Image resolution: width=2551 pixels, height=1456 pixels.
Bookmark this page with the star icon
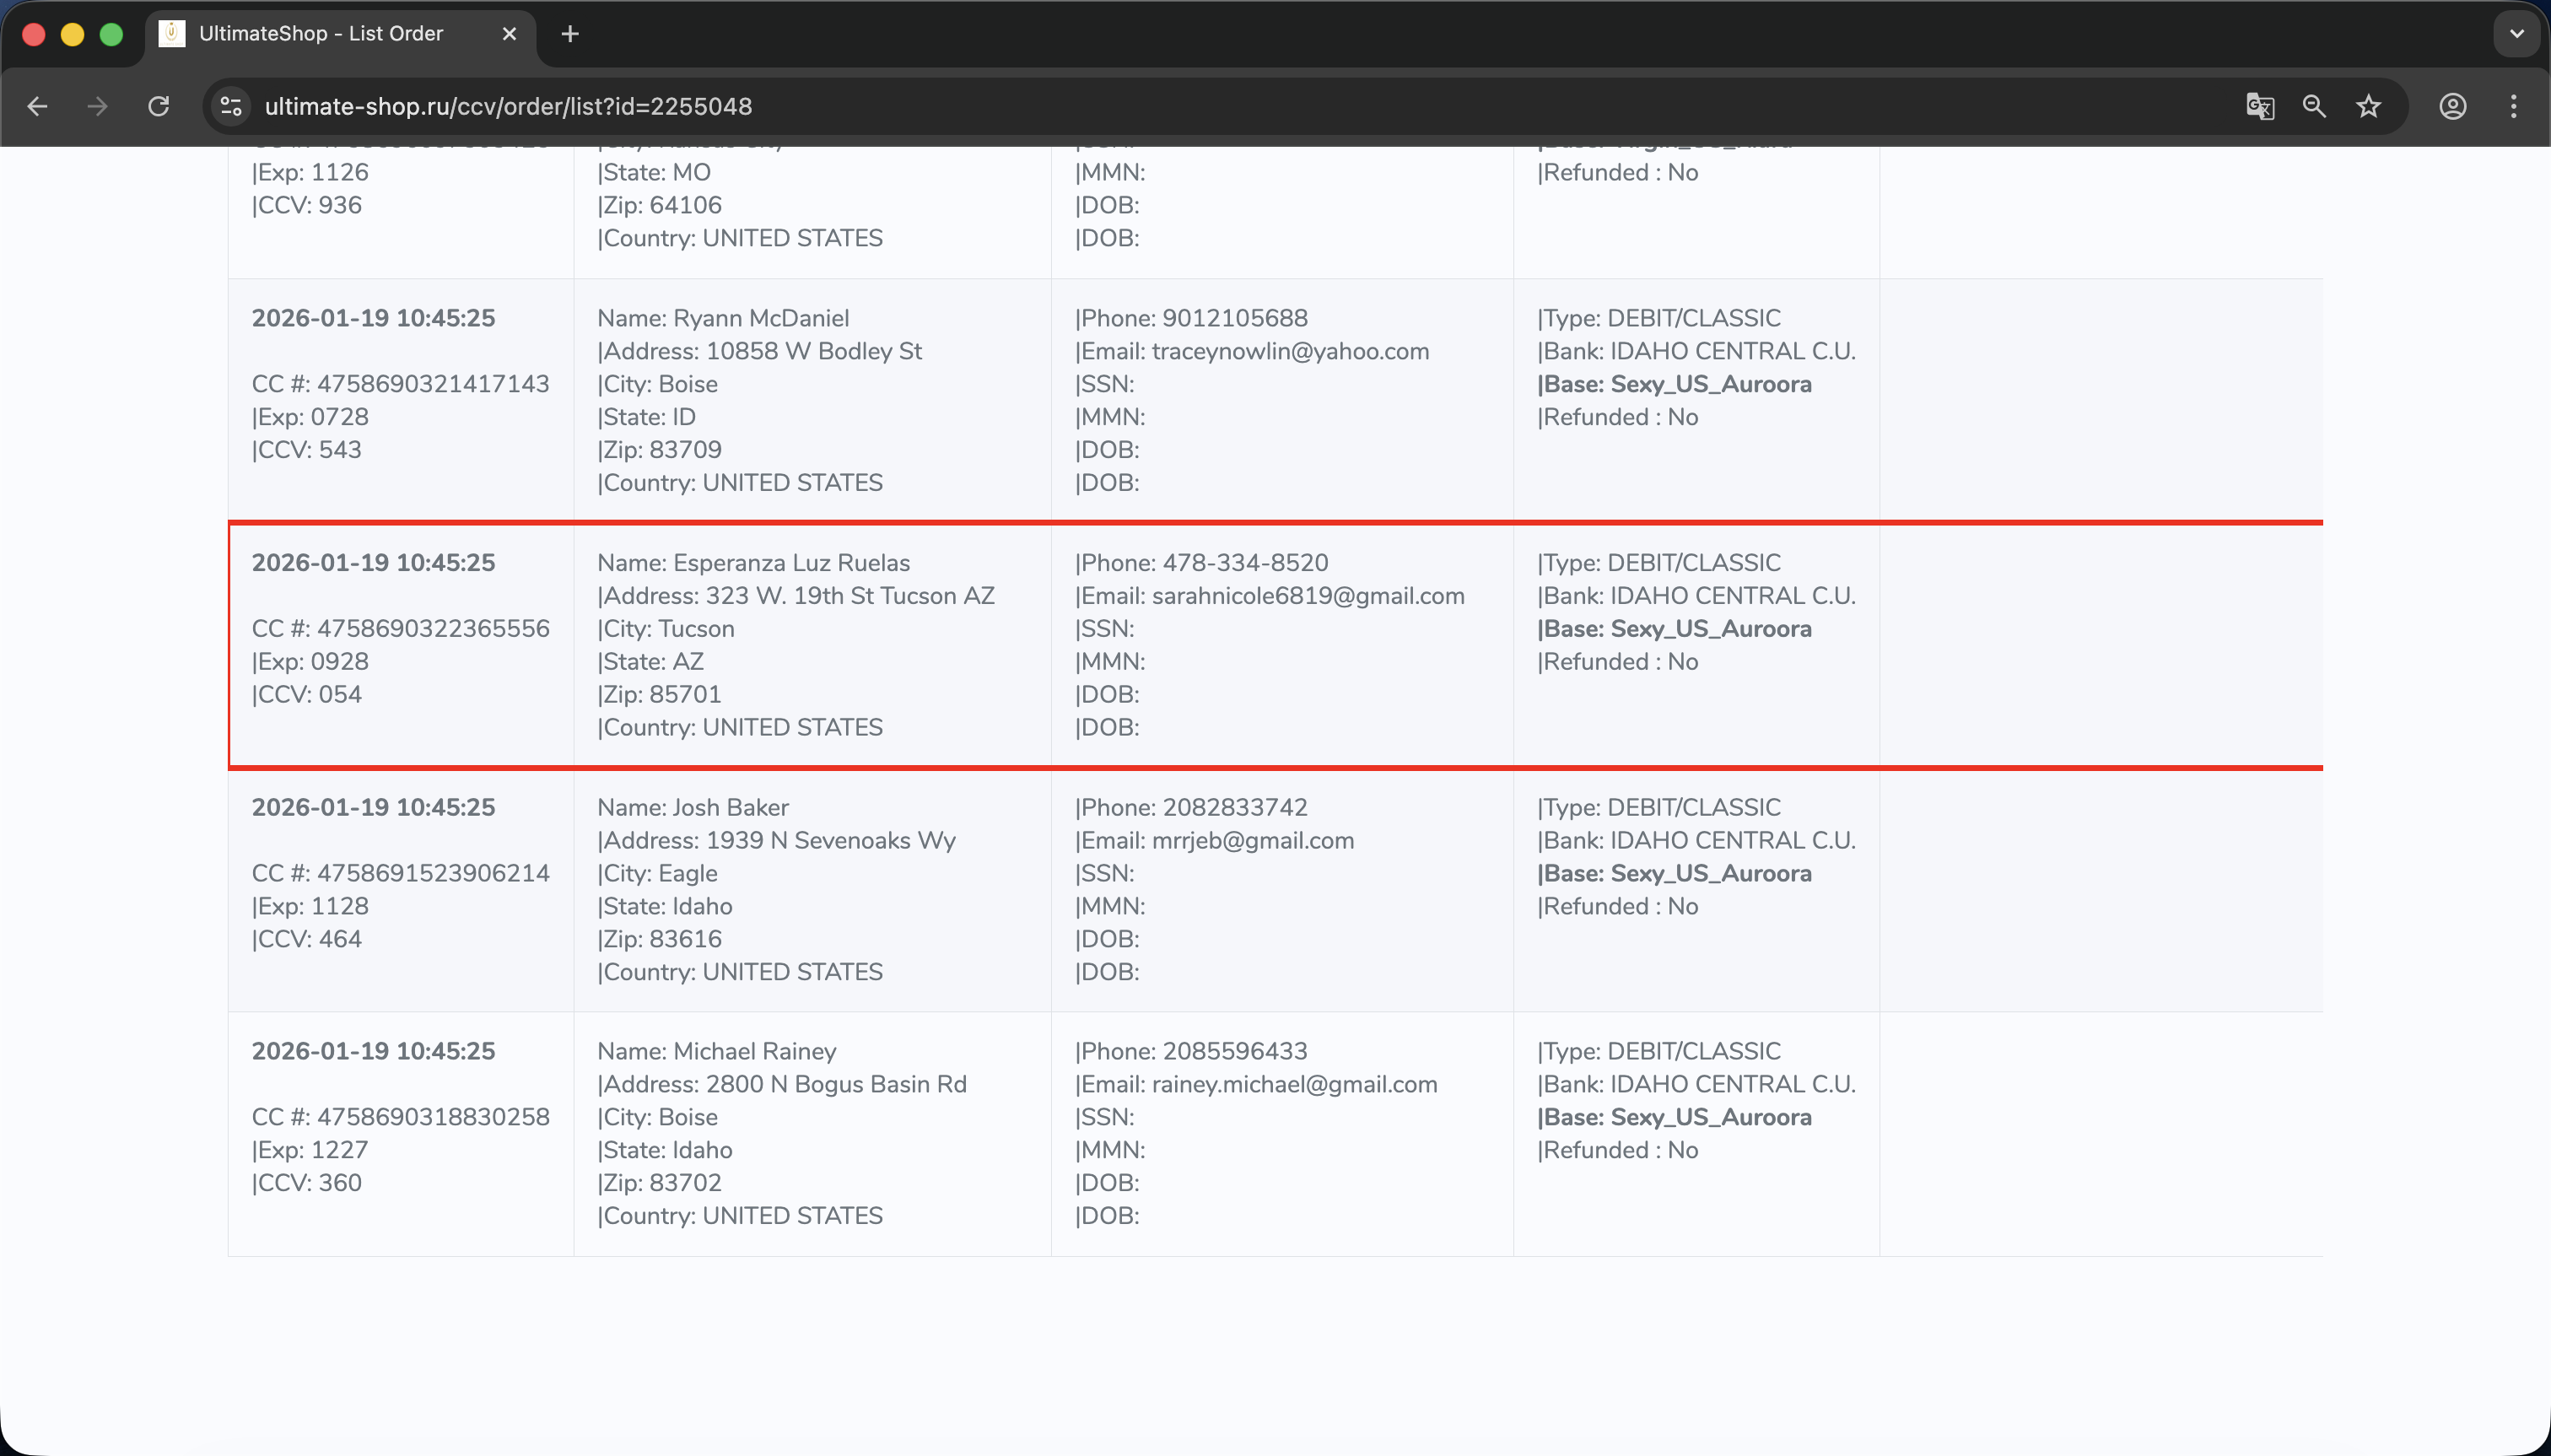(2368, 106)
